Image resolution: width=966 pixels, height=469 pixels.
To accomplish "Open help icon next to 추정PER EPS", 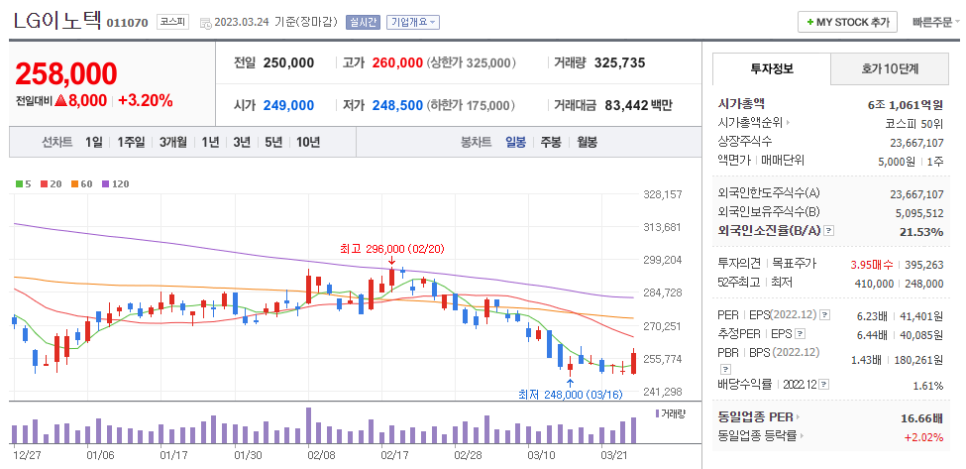I will tap(800, 335).
